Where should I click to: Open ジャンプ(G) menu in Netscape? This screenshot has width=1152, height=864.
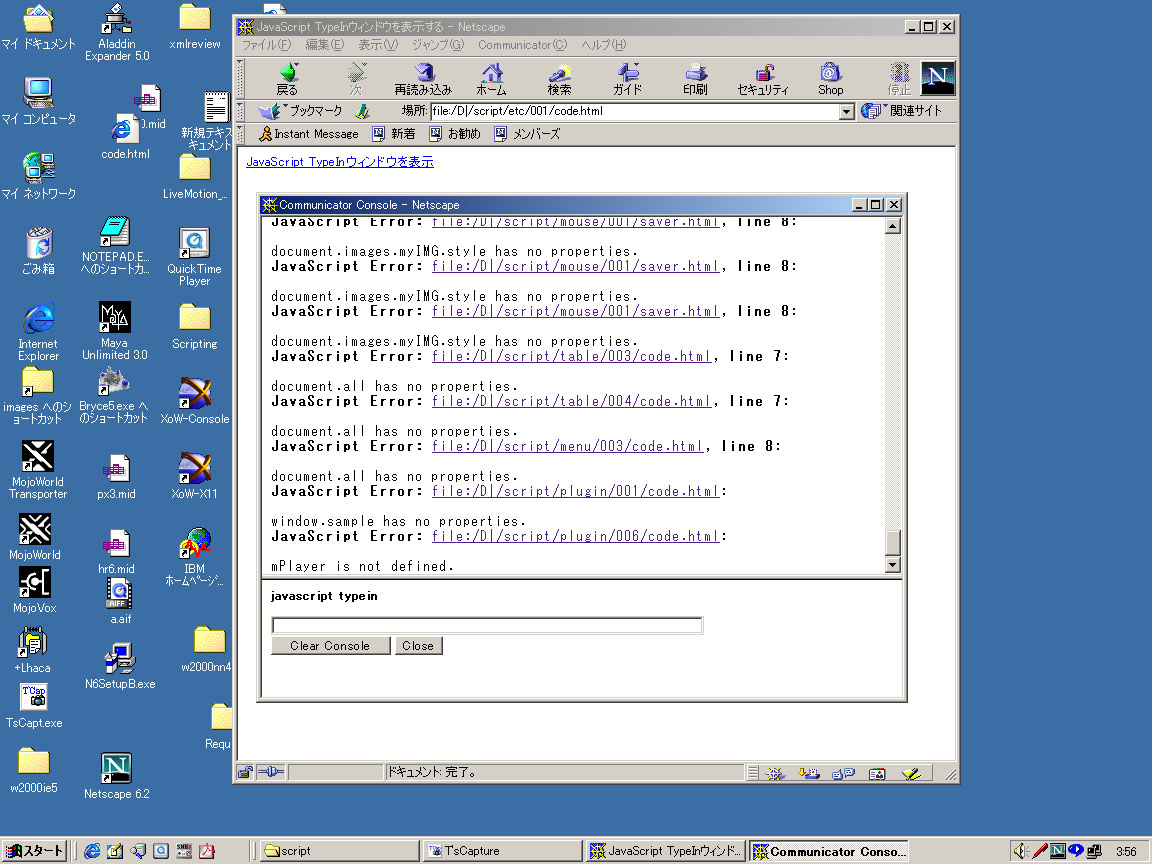[x=438, y=45]
